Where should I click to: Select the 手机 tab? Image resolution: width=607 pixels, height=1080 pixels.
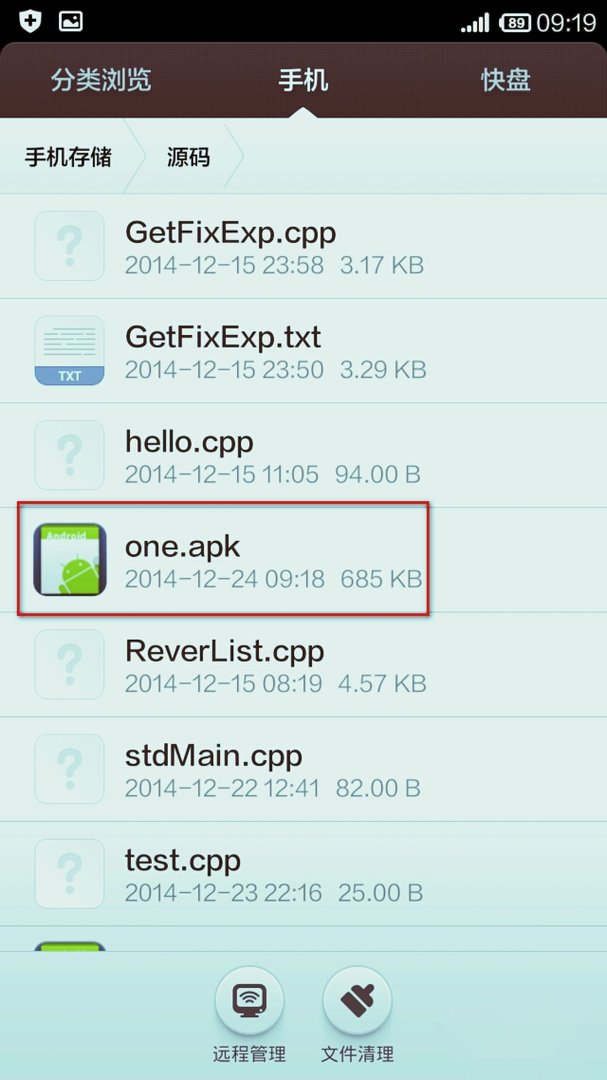point(303,81)
